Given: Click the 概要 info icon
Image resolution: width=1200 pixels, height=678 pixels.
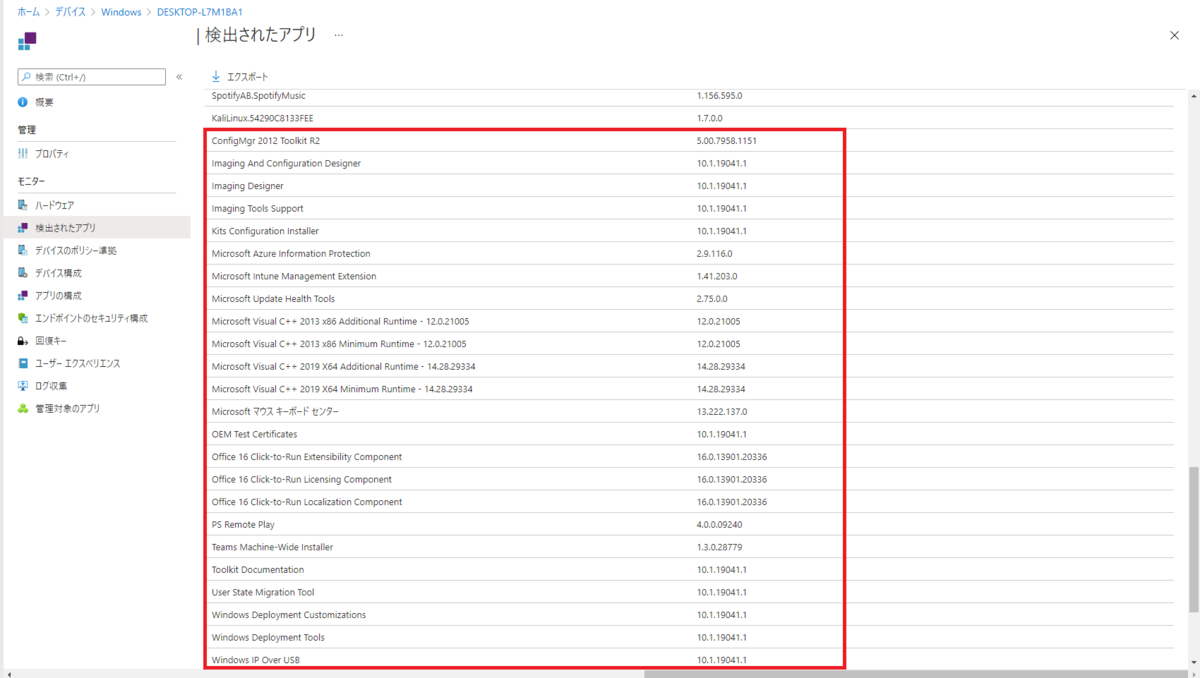Looking at the screenshot, I should [x=23, y=102].
